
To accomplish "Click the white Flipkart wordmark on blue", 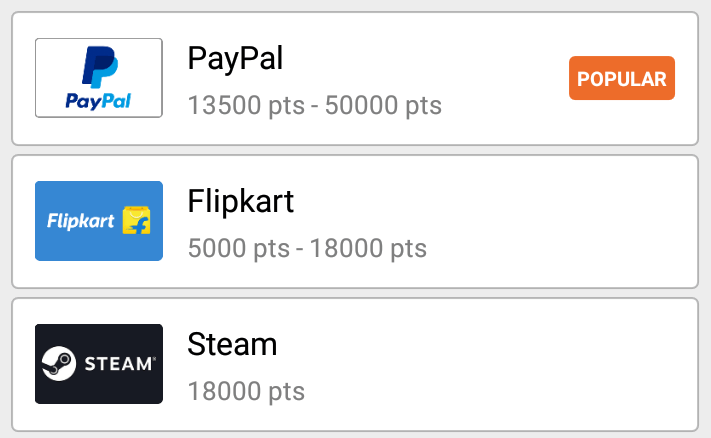I will (x=81, y=221).
